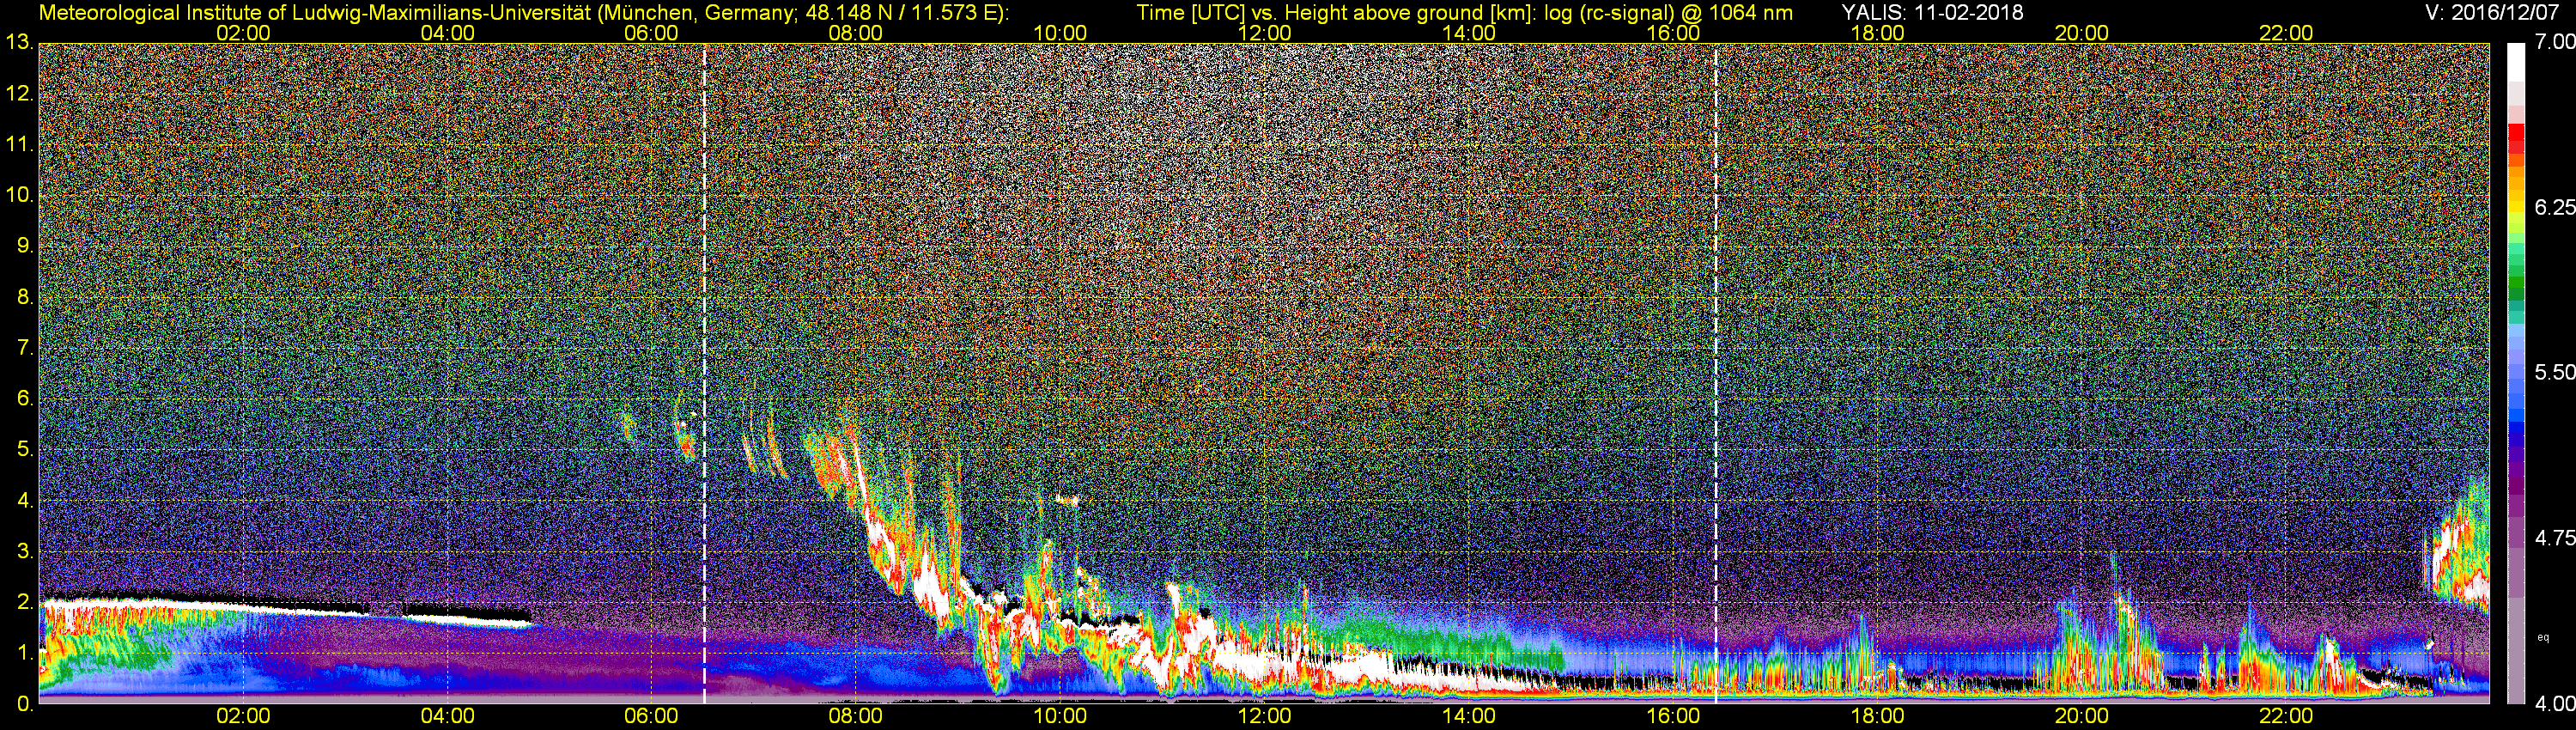Click the 0 km height axis label
This screenshot has height=730, width=2576.
tap(24, 704)
